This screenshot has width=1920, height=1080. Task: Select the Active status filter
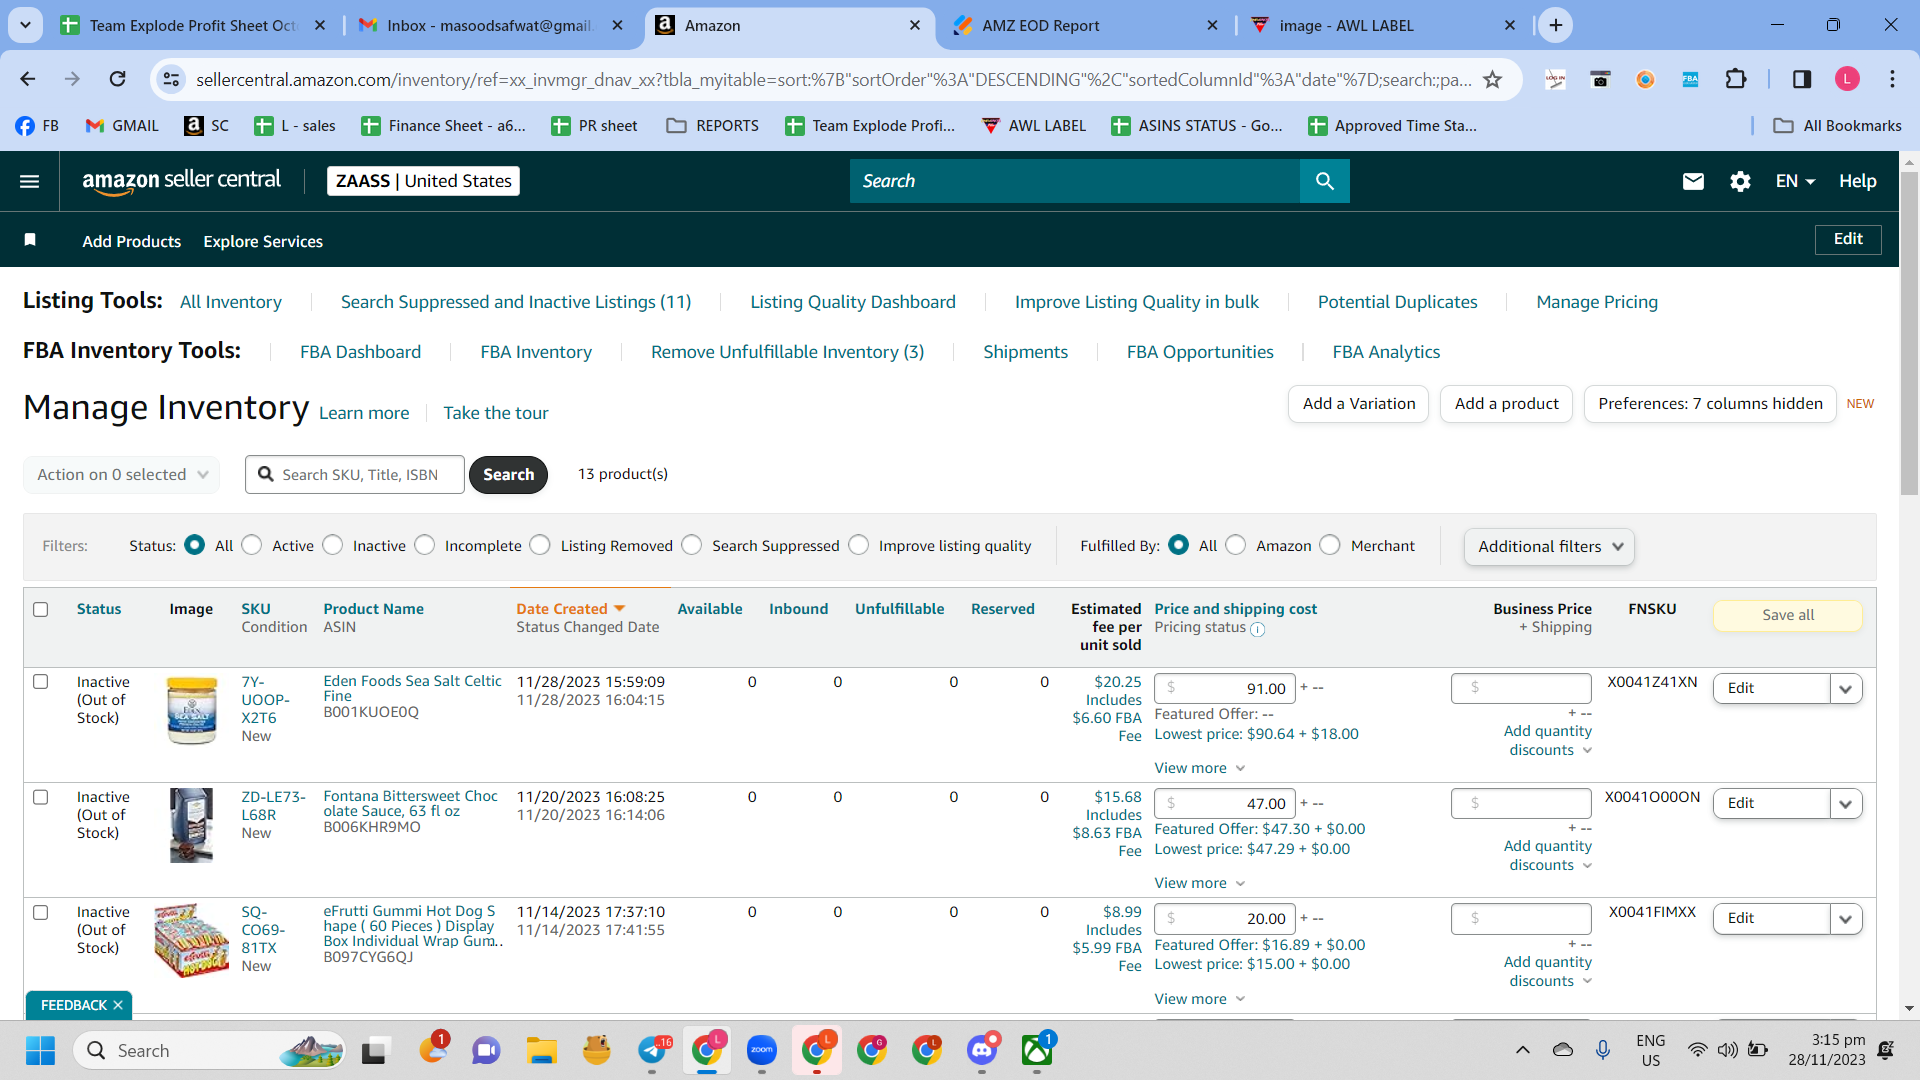click(252, 545)
